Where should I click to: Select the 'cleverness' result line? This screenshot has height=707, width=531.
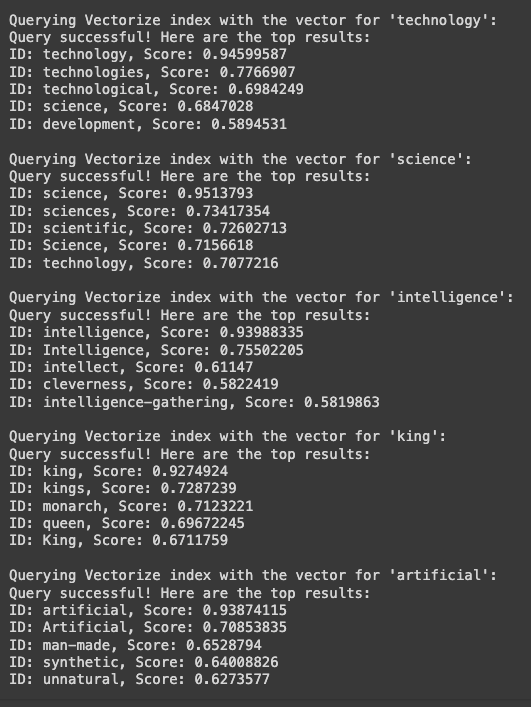(x=143, y=384)
